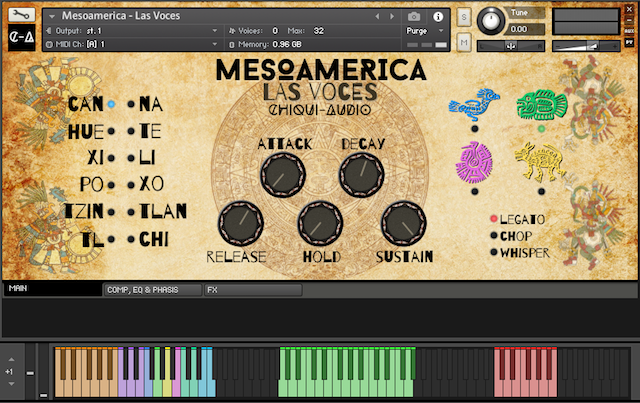Screen dimensions: 640x403
Task: Solo the instrument with S button
Action: [465, 17]
